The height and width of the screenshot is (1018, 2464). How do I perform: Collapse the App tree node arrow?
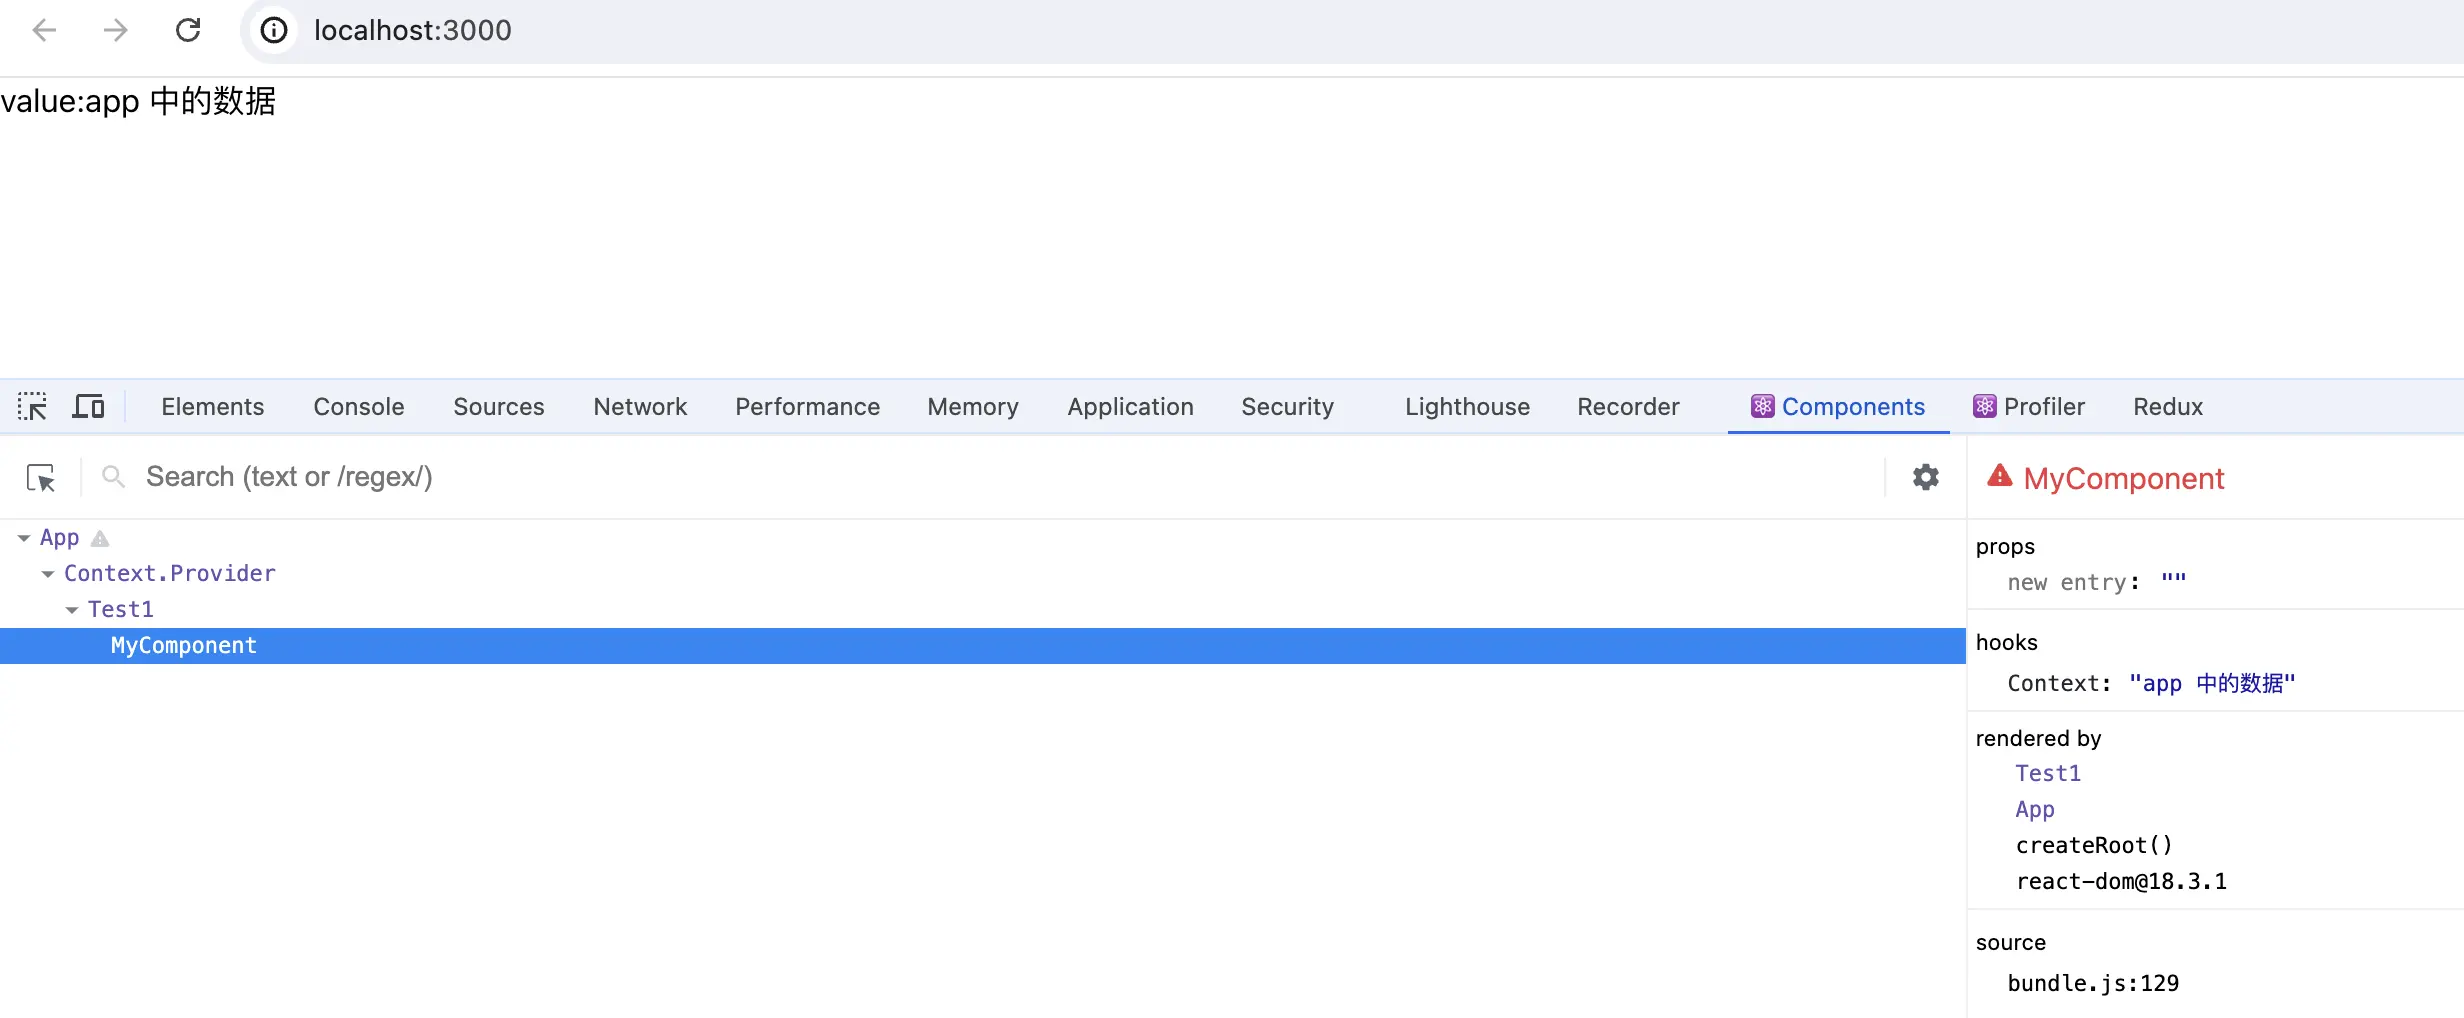23,538
